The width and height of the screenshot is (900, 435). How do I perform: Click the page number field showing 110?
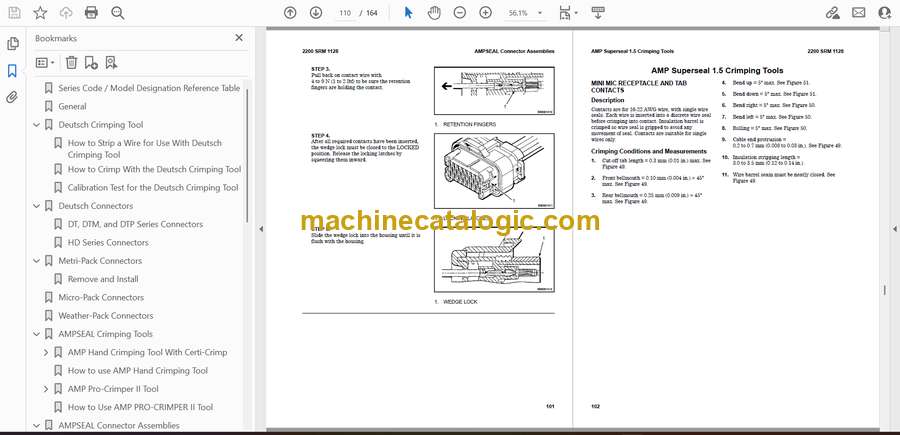point(344,13)
